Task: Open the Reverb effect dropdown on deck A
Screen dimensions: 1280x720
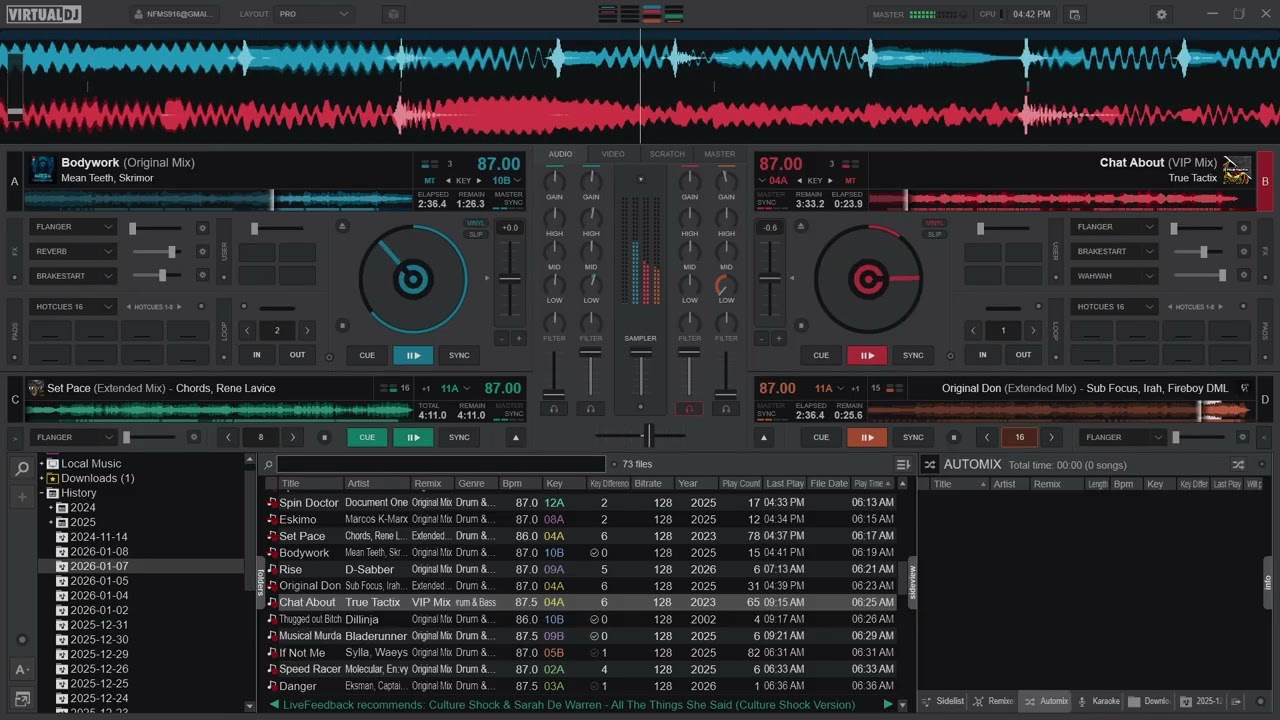Action: point(72,251)
